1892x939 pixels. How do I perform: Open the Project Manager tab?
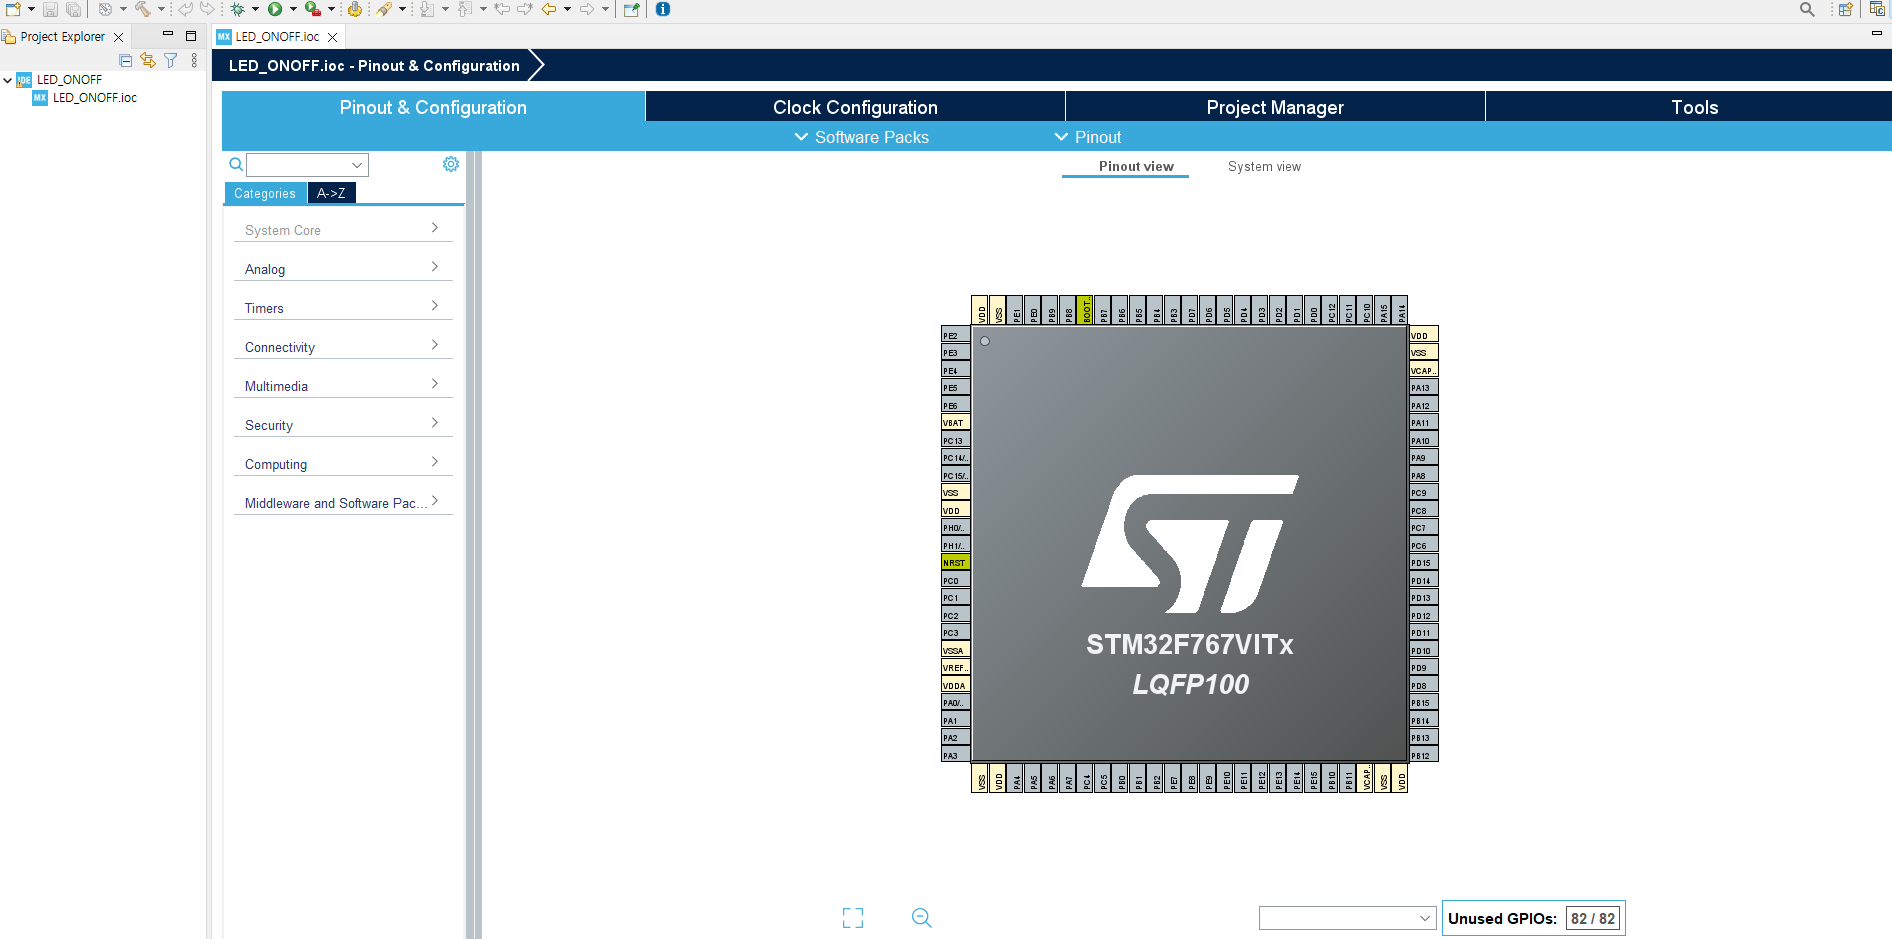click(1275, 107)
